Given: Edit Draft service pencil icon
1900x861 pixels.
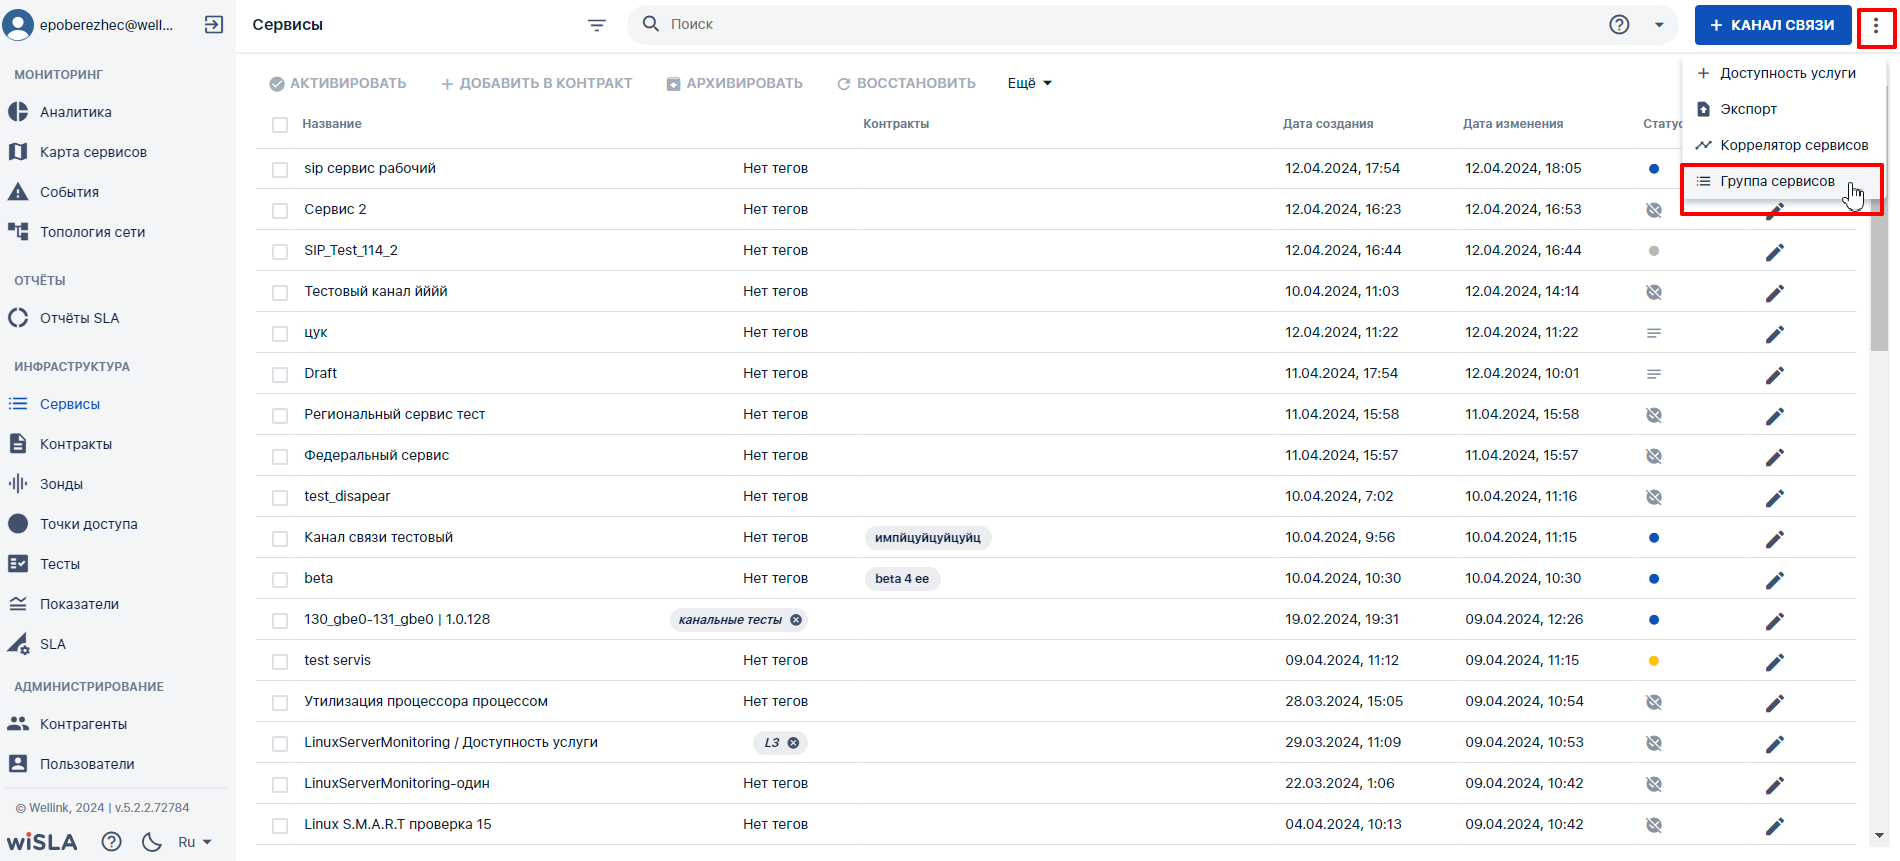Looking at the screenshot, I should point(1775,375).
